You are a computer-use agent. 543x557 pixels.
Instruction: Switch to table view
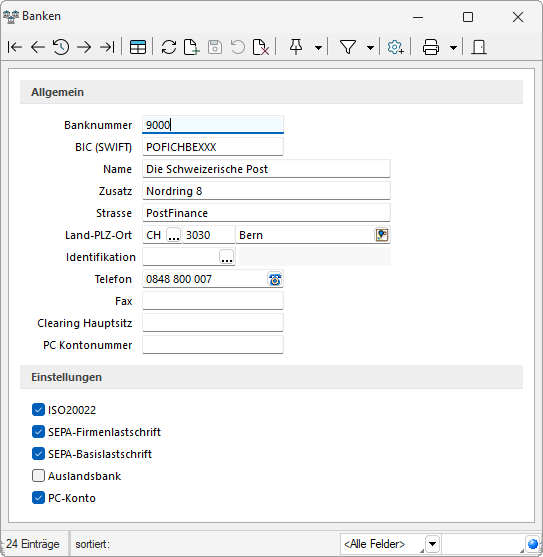click(x=138, y=47)
